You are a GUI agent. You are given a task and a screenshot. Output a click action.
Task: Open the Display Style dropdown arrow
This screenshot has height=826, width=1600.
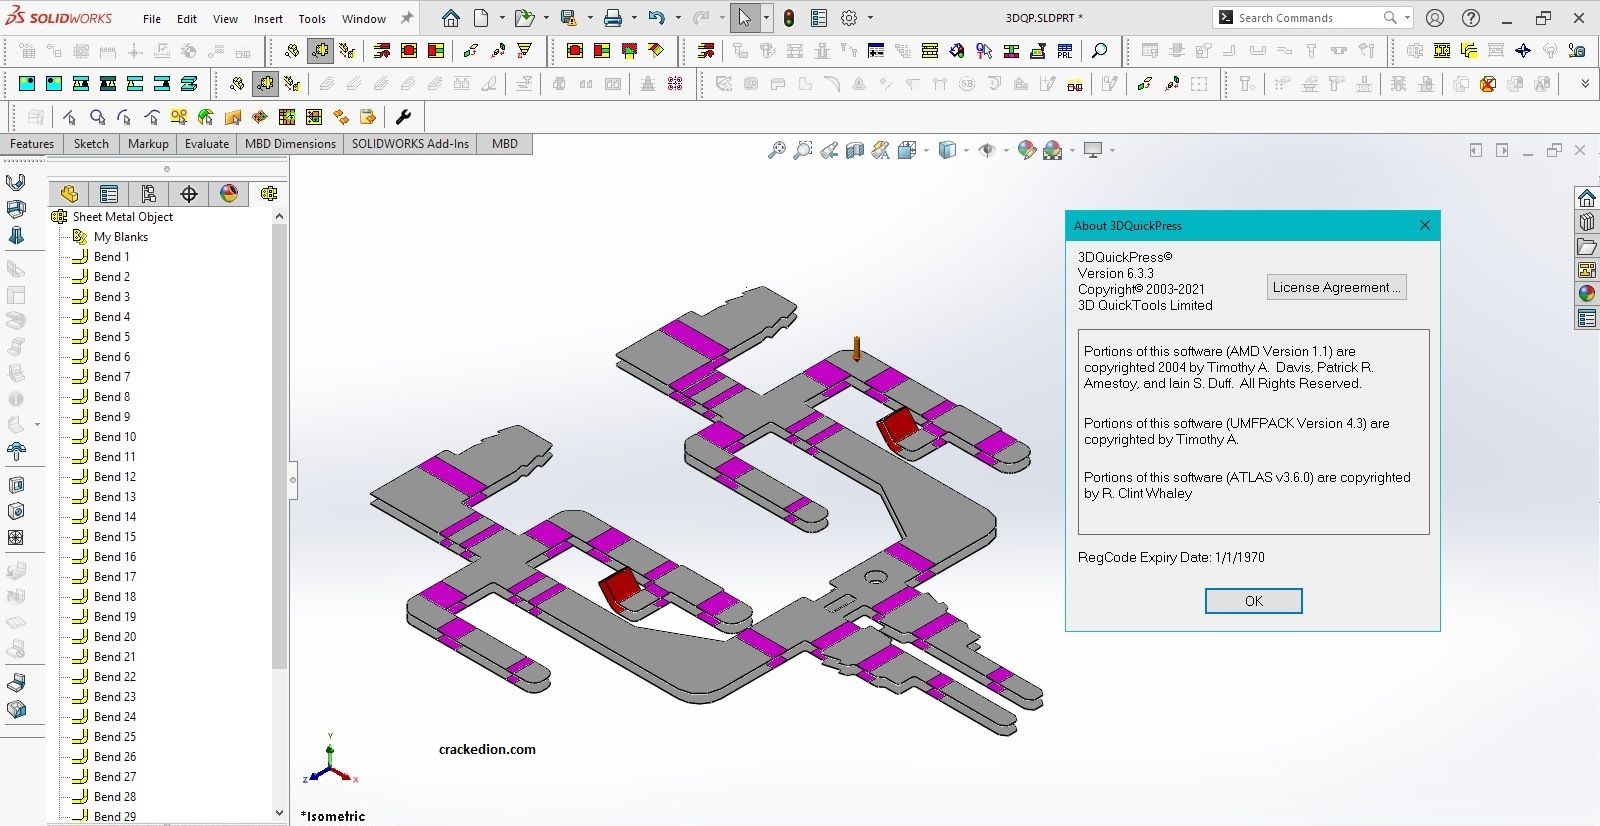[x=967, y=150]
